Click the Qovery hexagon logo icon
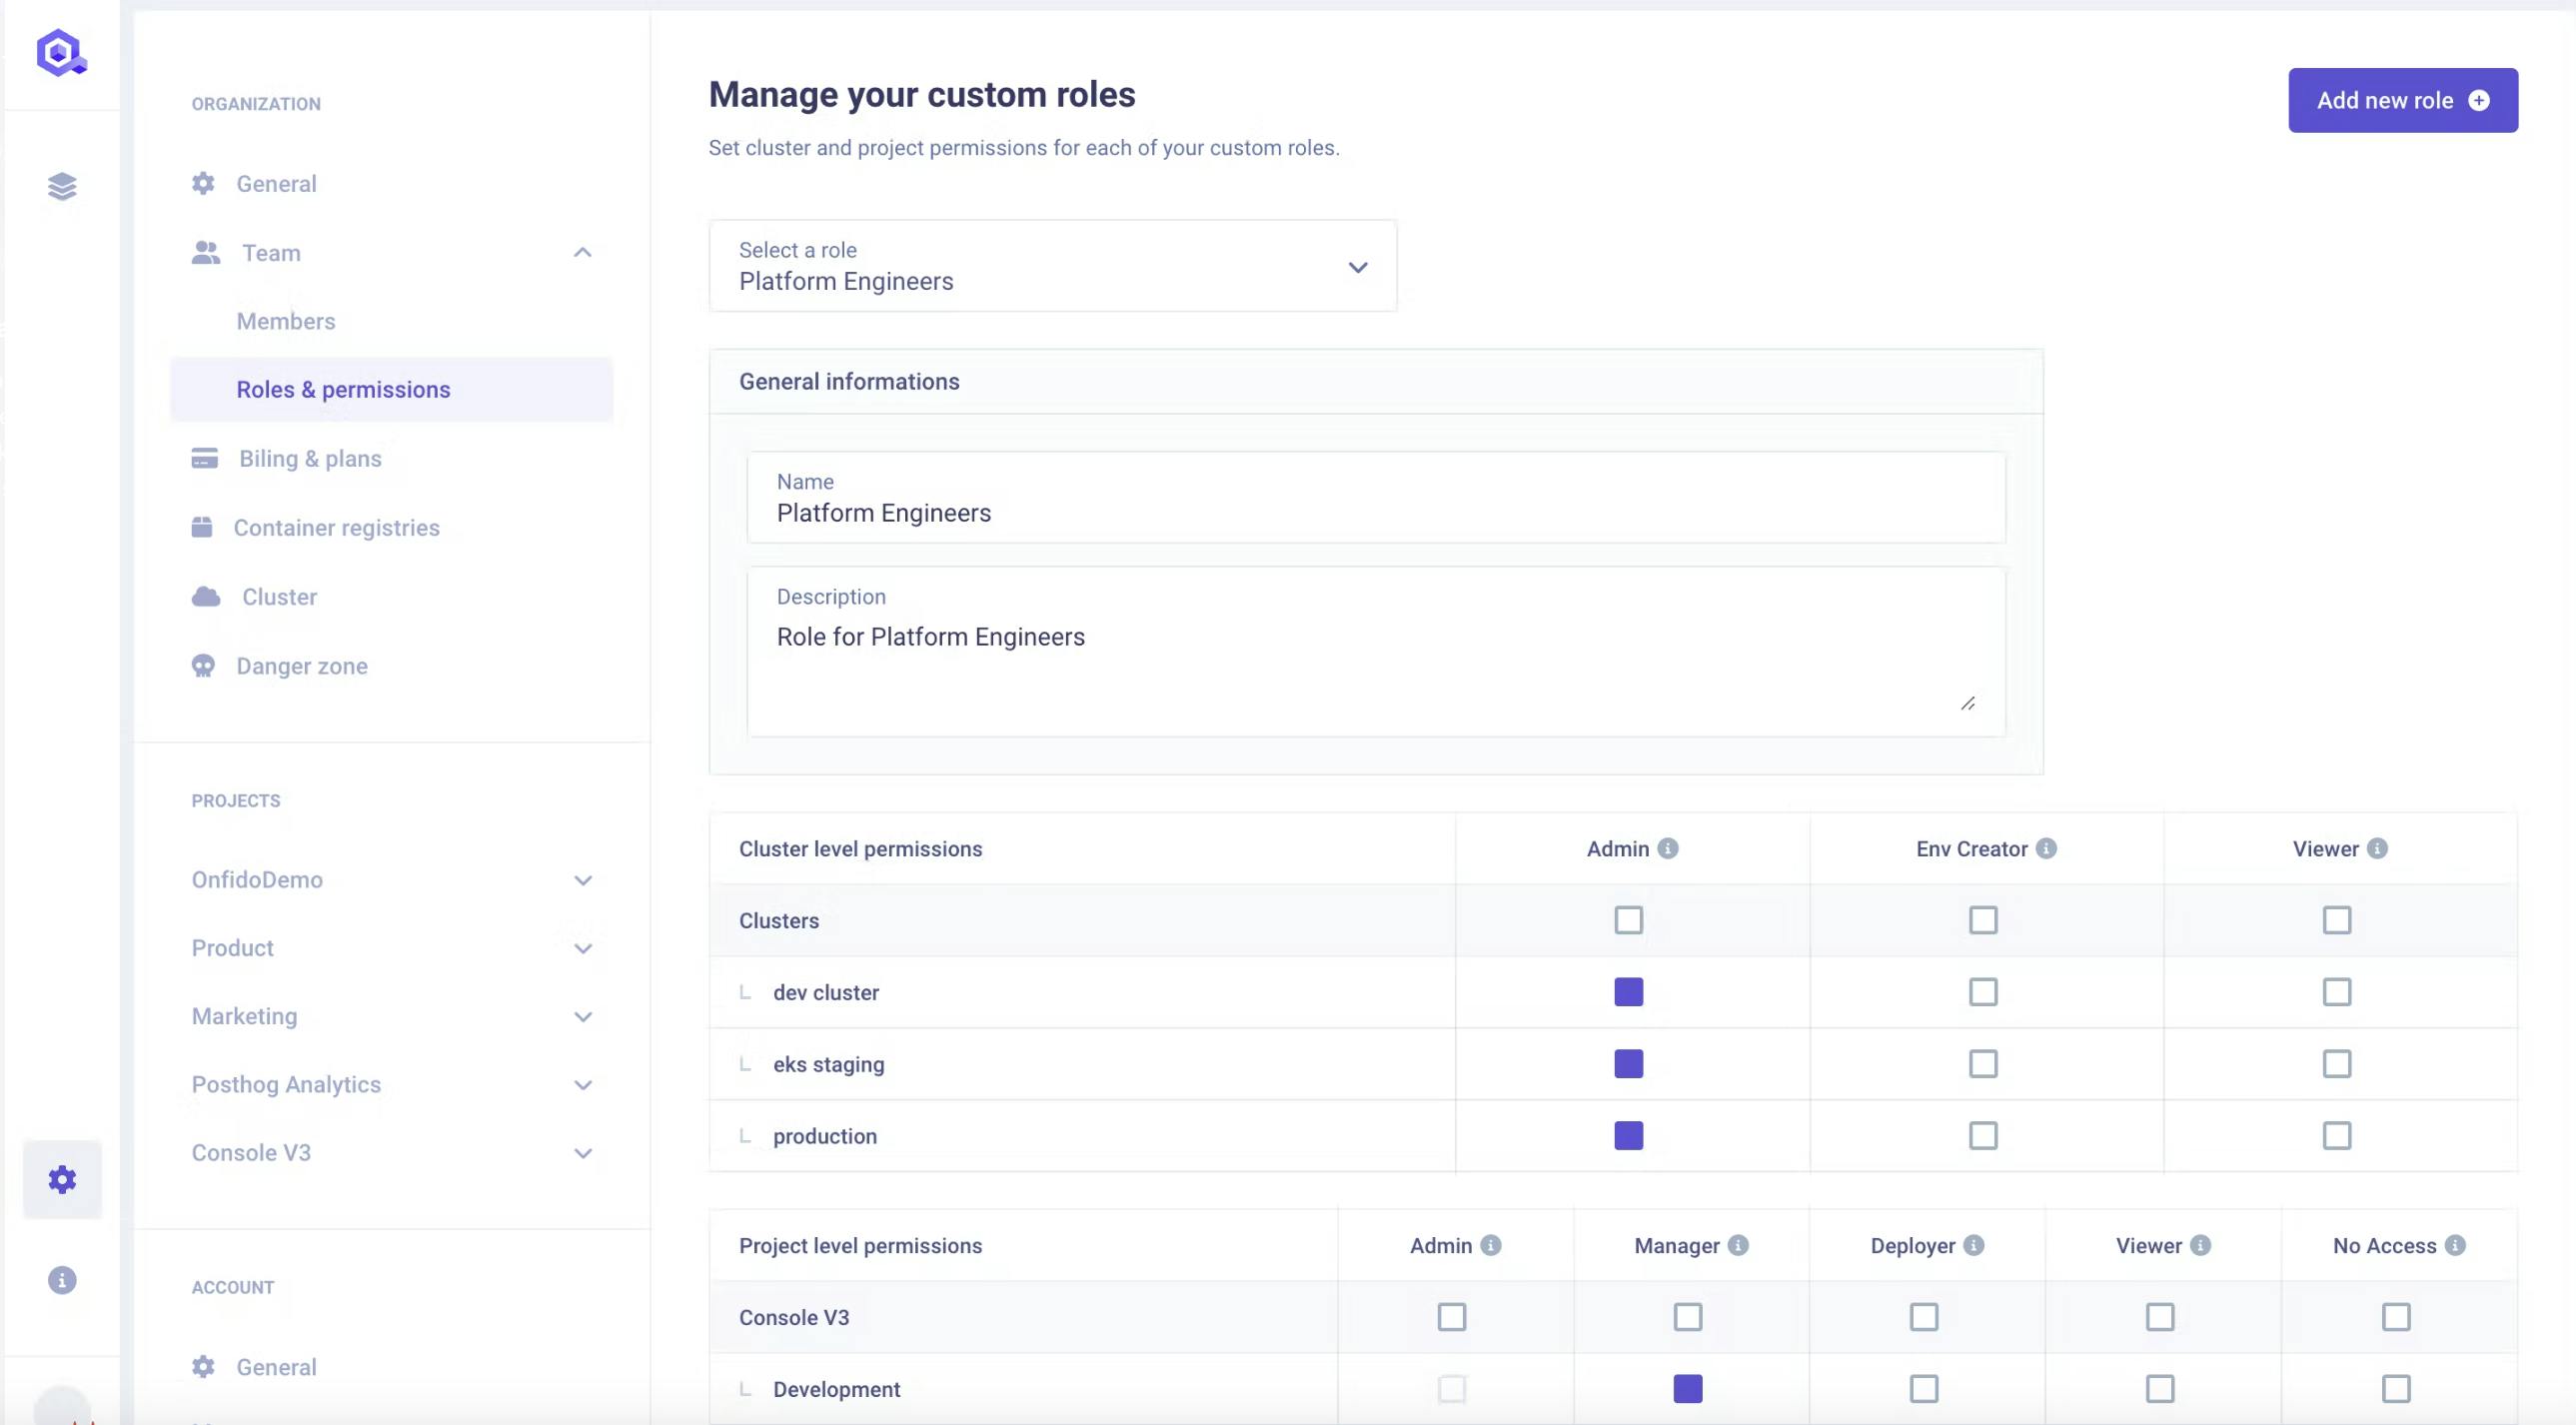This screenshot has height=1425, width=2576. (x=61, y=53)
